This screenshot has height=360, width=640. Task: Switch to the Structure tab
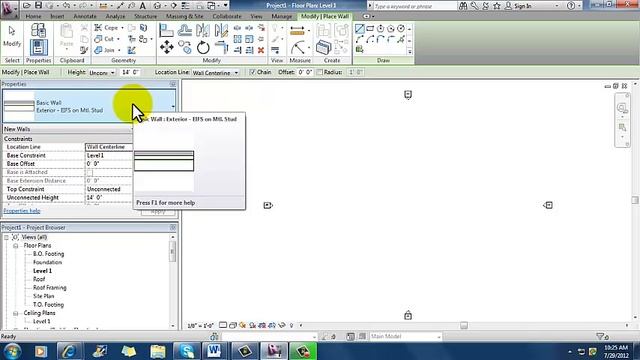145,16
